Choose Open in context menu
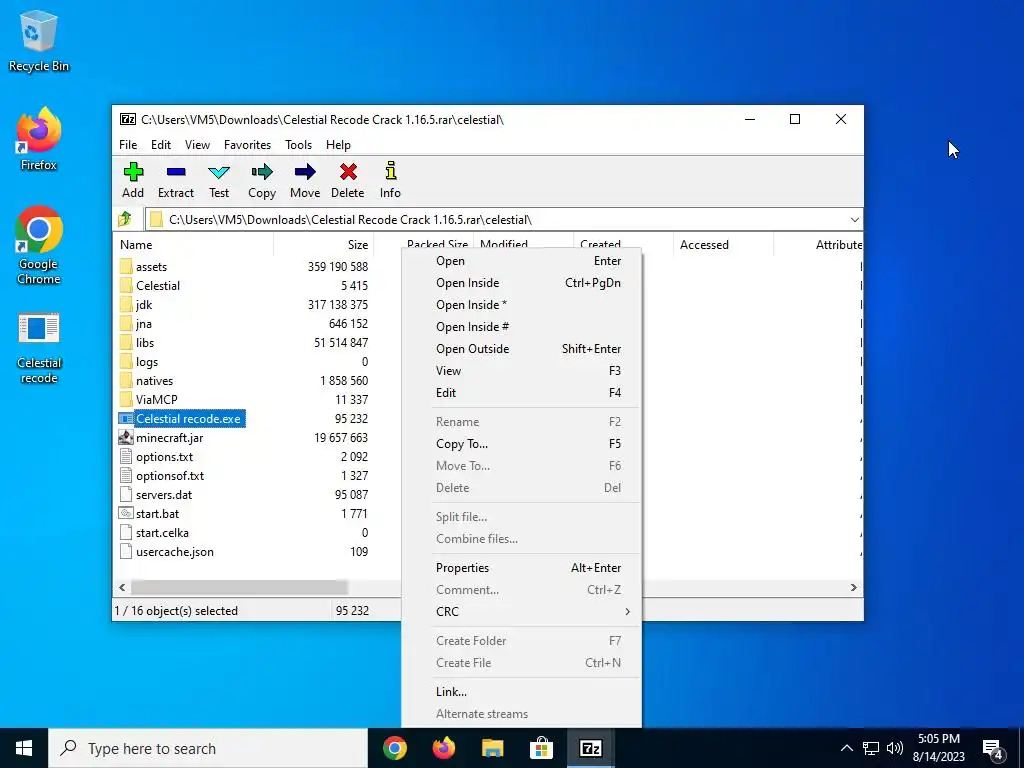The image size is (1024, 768). click(522, 261)
